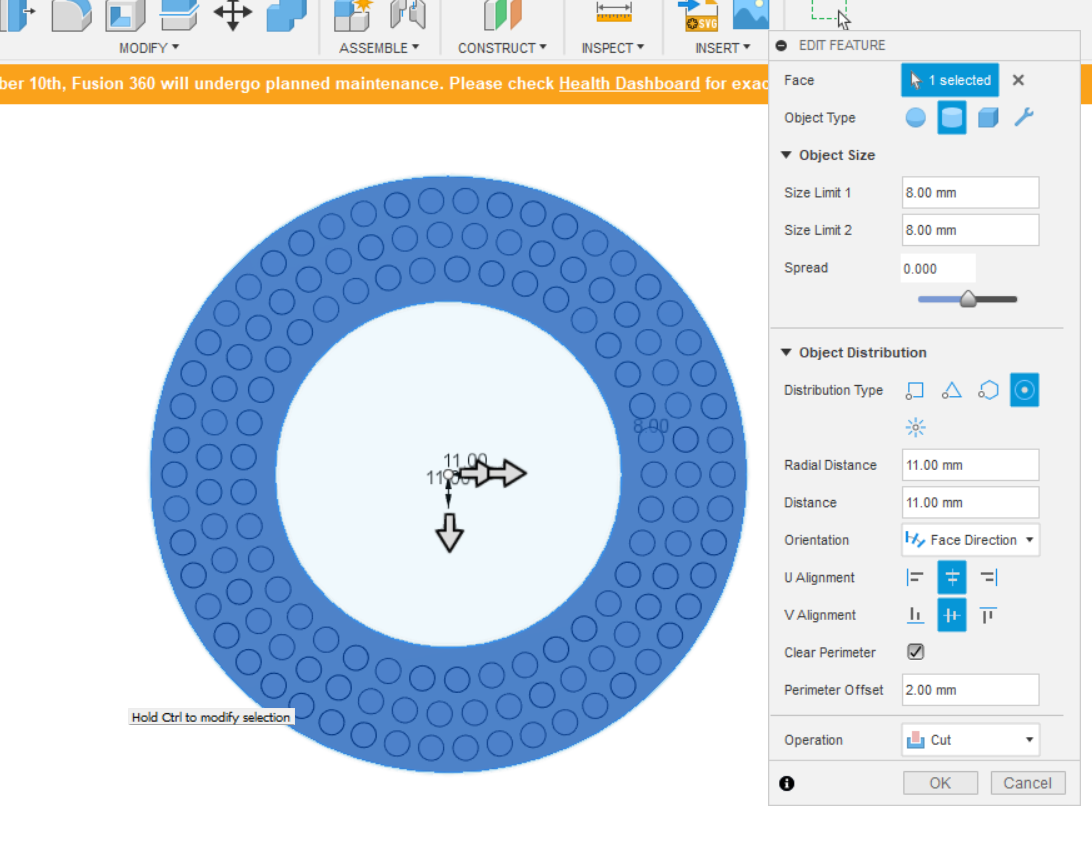Select the sphere Object Type
1092x842 pixels.
pos(914,117)
